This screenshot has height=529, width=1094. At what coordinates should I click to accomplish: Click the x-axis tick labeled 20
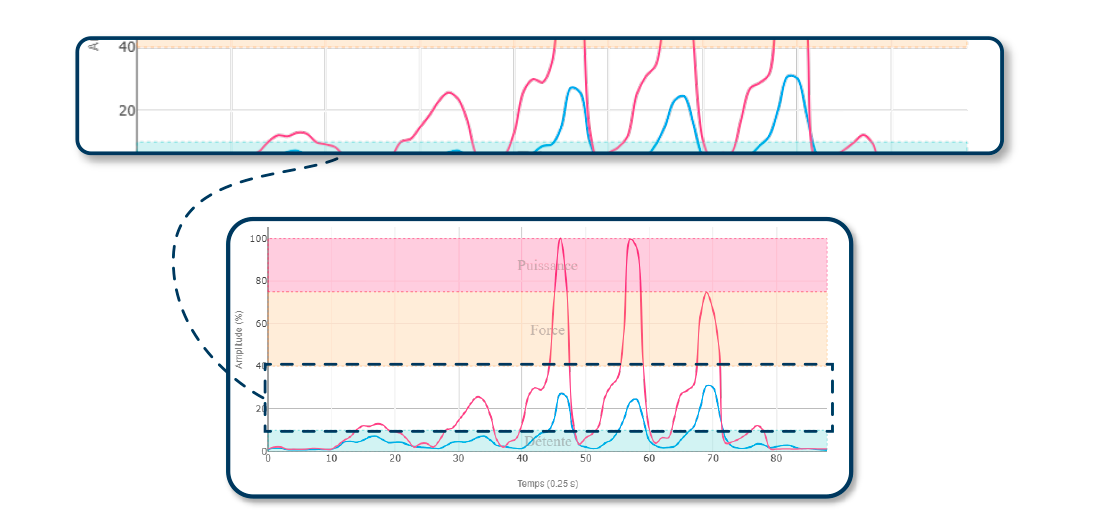pos(395,458)
